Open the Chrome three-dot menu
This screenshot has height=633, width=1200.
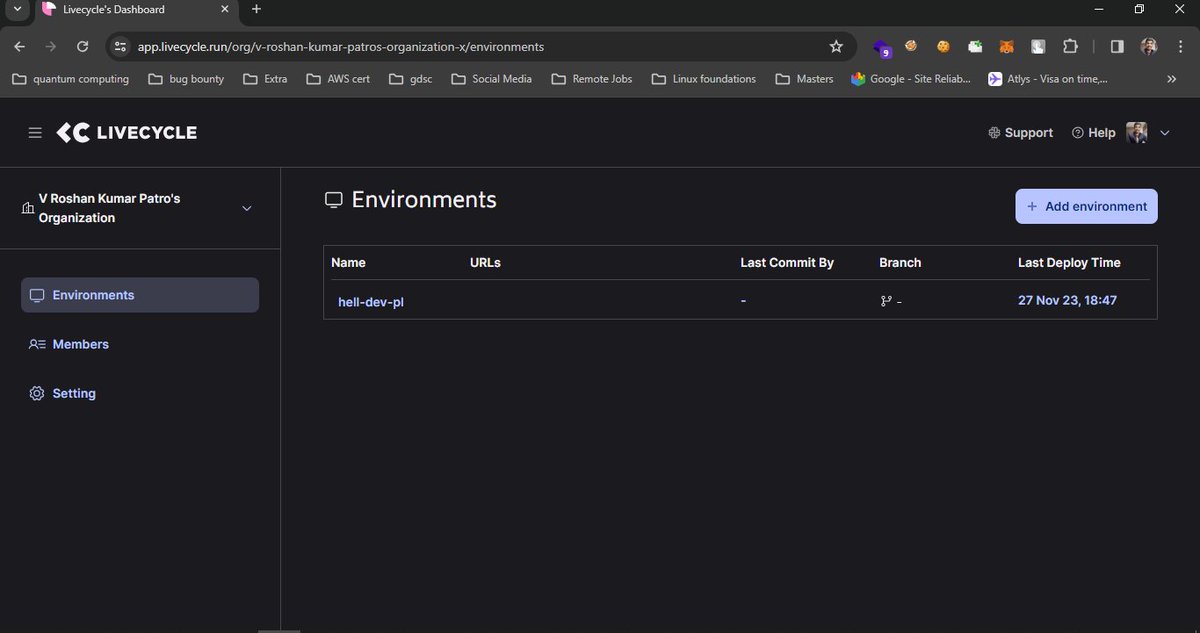coord(1180,46)
